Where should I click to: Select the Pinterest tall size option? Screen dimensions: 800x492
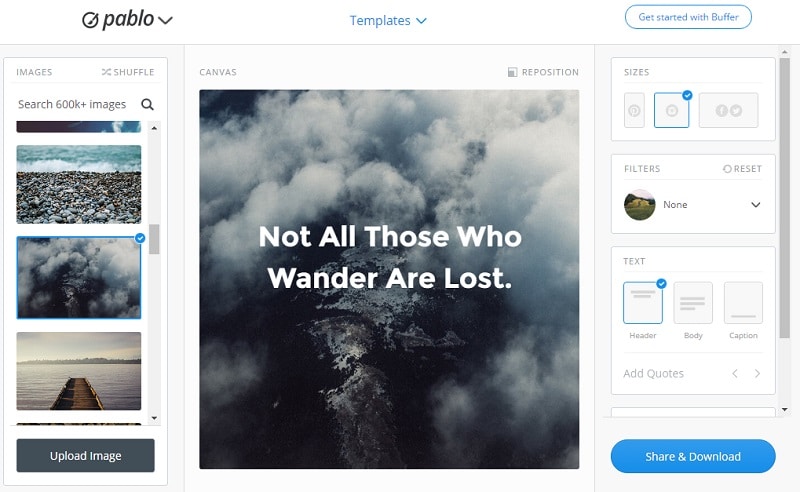[634, 110]
